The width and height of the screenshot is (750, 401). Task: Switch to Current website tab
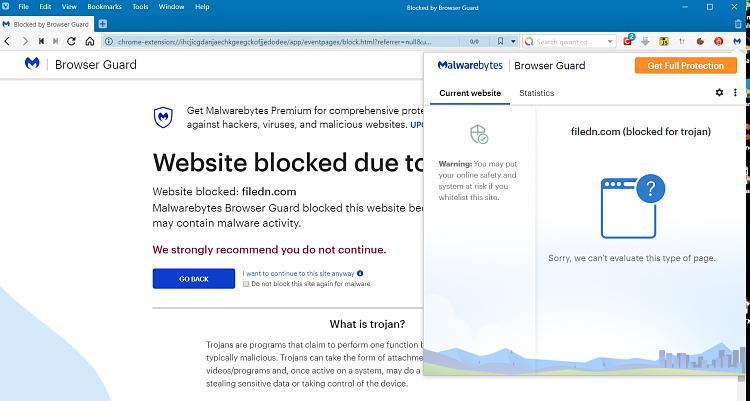pos(470,93)
